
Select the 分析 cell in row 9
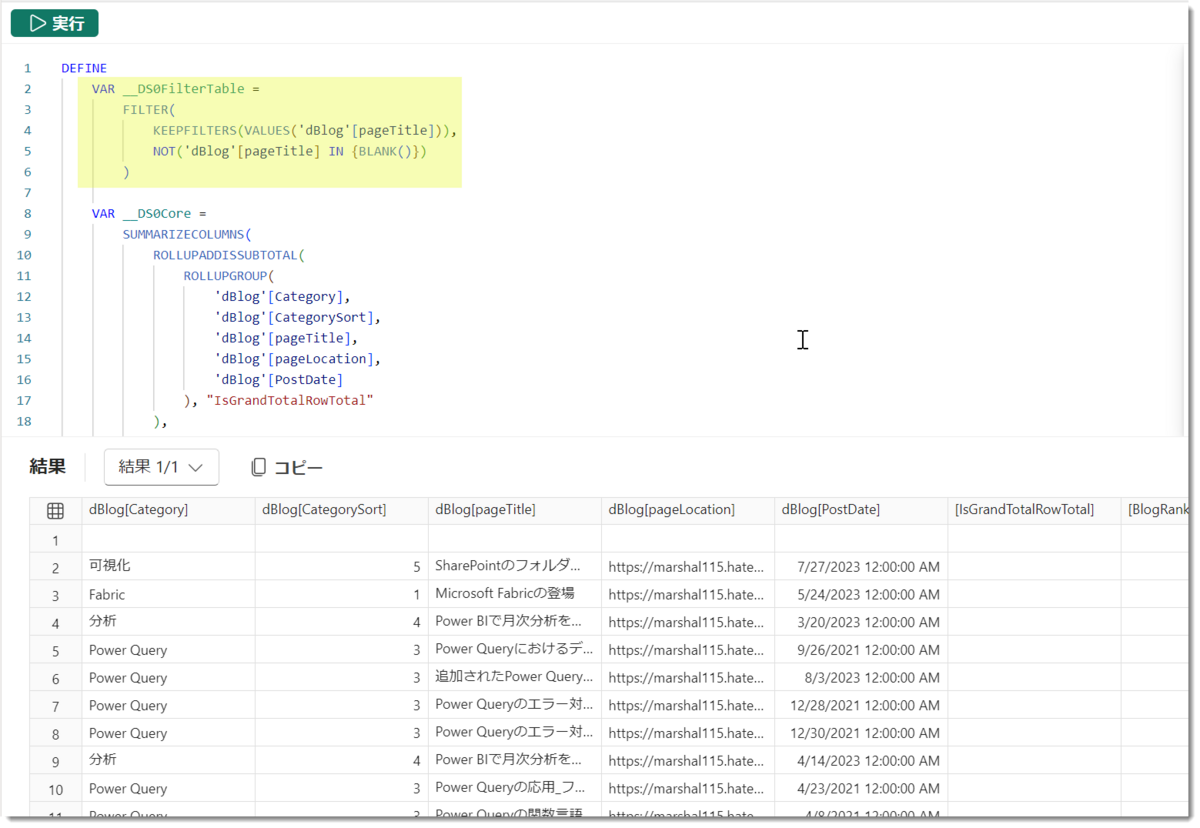pos(168,761)
